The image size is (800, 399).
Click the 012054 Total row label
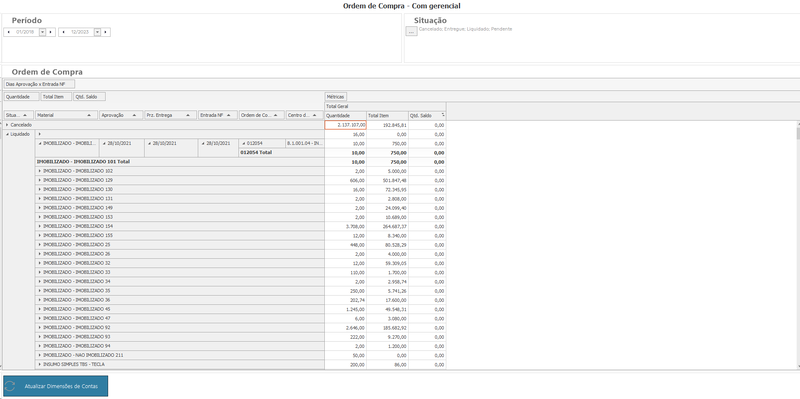click(281, 153)
